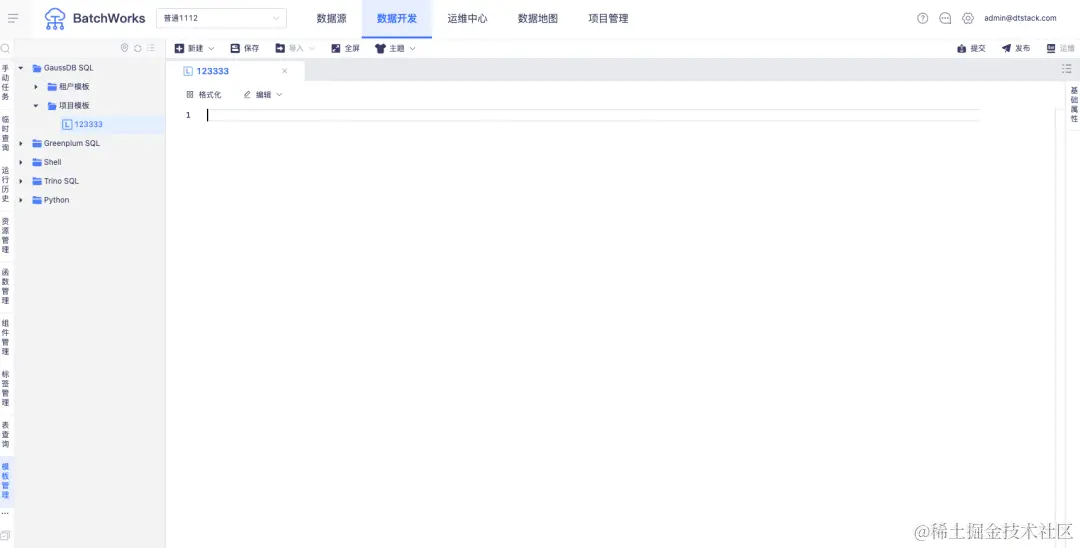Select the 租户模板 folder label
Screen dimensions: 1080x548
click(x=74, y=87)
